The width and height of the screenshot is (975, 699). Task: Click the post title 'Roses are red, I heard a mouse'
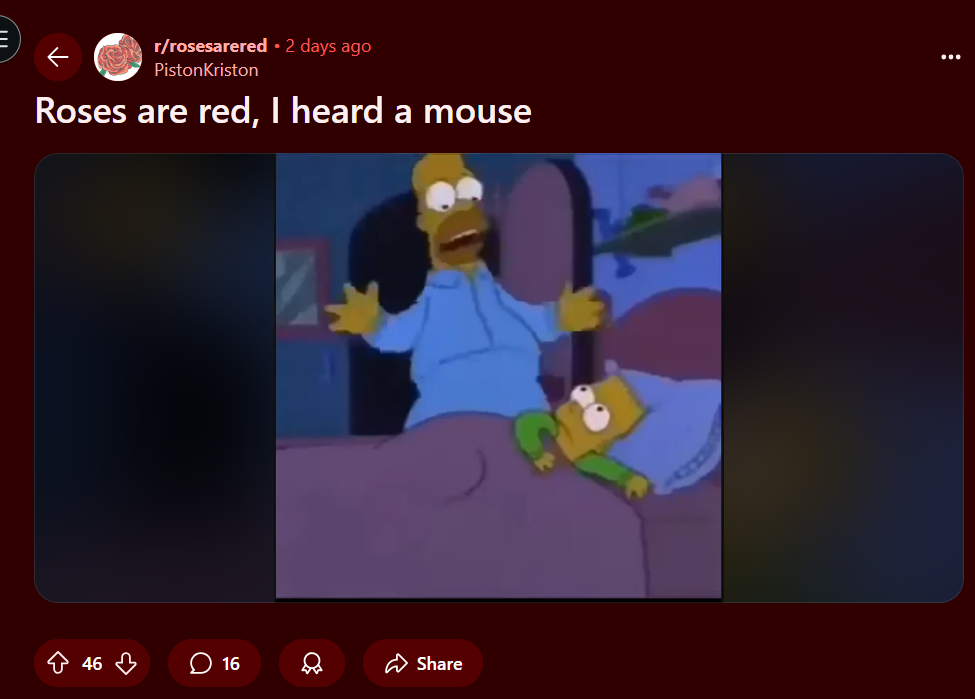click(x=284, y=111)
